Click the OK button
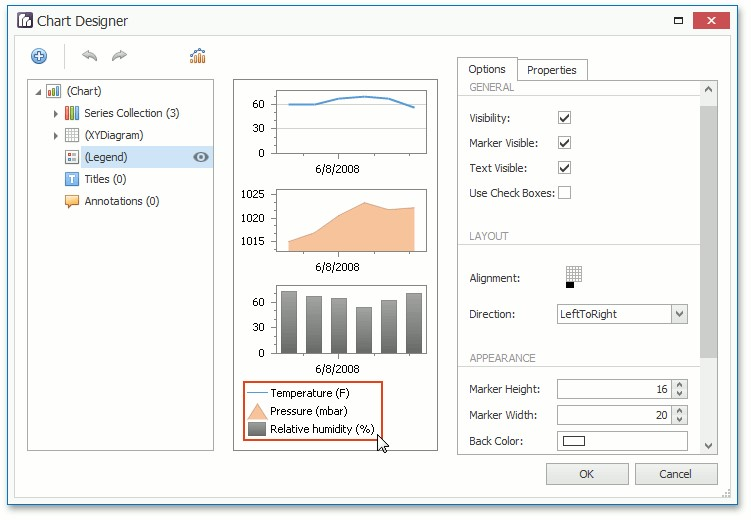Screen dimensions: 751x520 coord(587,474)
